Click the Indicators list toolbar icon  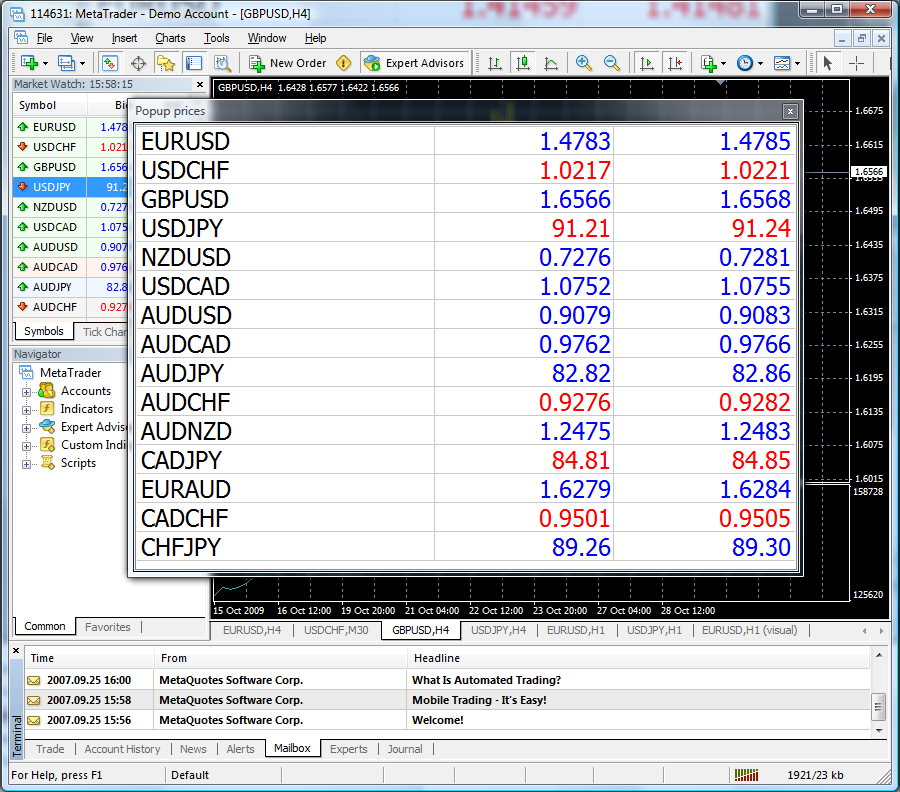point(709,63)
